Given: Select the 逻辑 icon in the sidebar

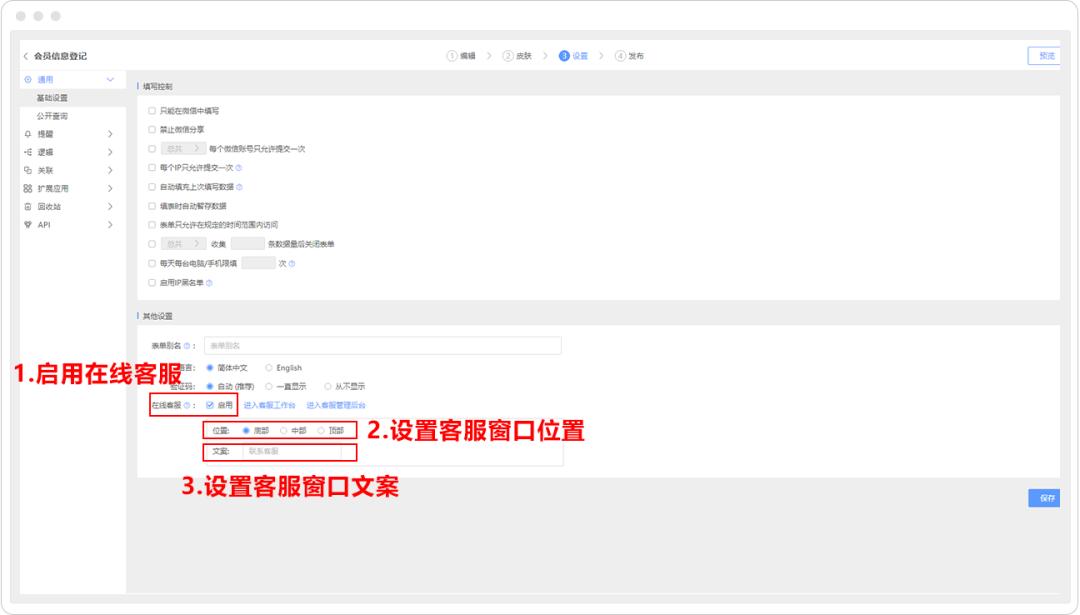Looking at the screenshot, I should pyautogui.click(x=26, y=152).
